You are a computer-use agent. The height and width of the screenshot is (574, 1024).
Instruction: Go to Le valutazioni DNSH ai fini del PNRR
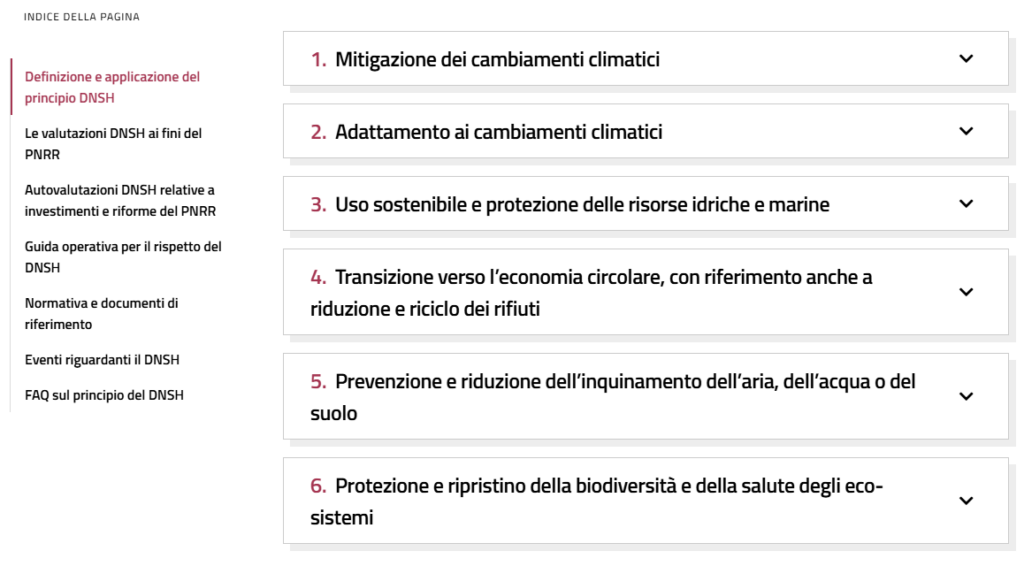click(113, 143)
